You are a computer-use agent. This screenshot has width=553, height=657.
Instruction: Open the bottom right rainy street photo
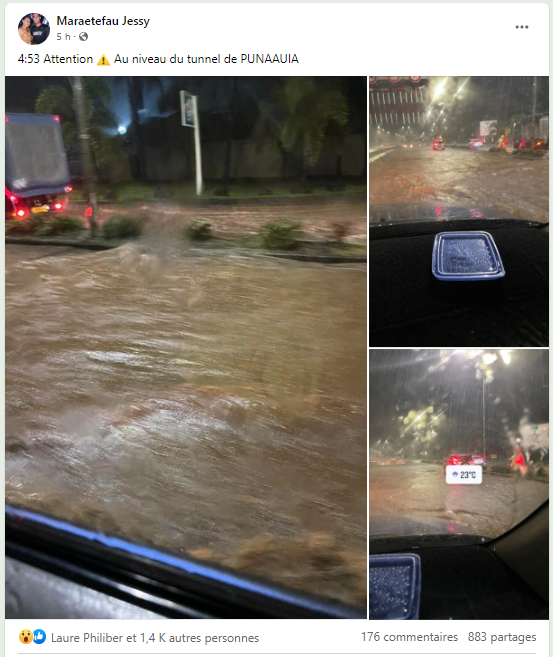(459, 484)
